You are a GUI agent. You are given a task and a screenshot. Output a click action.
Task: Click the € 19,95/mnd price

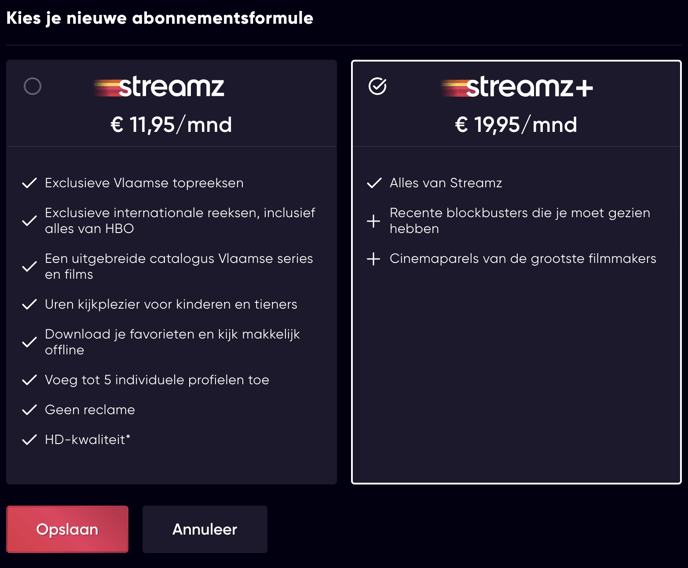[516, 125]
